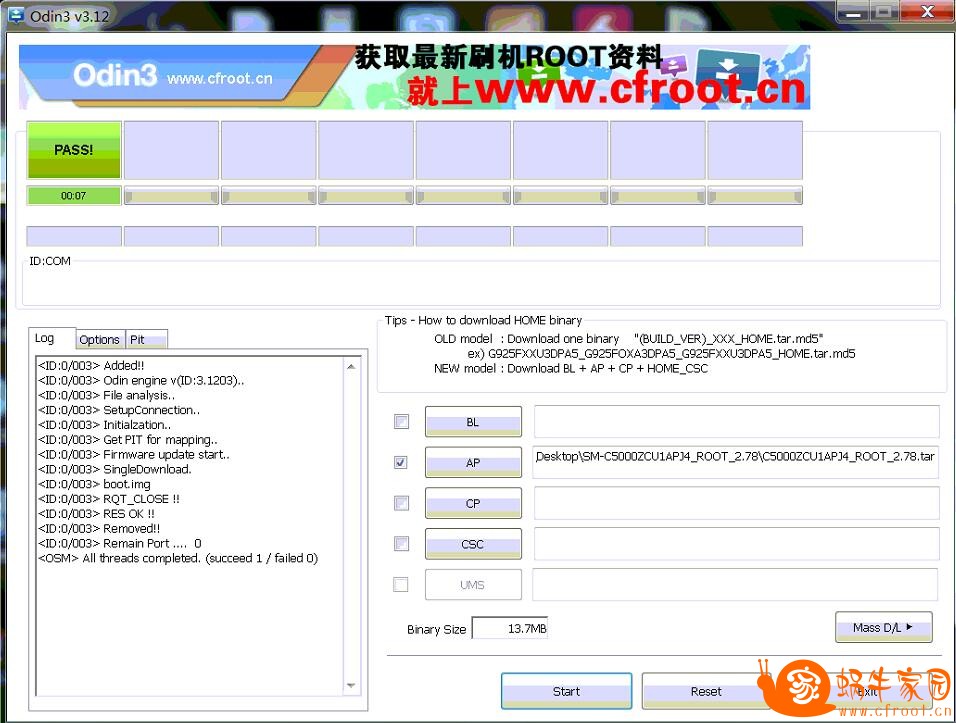Reset Odin with the Reset button
The height and width of the screenshot is (723, 956).
(x=706, y=691)
